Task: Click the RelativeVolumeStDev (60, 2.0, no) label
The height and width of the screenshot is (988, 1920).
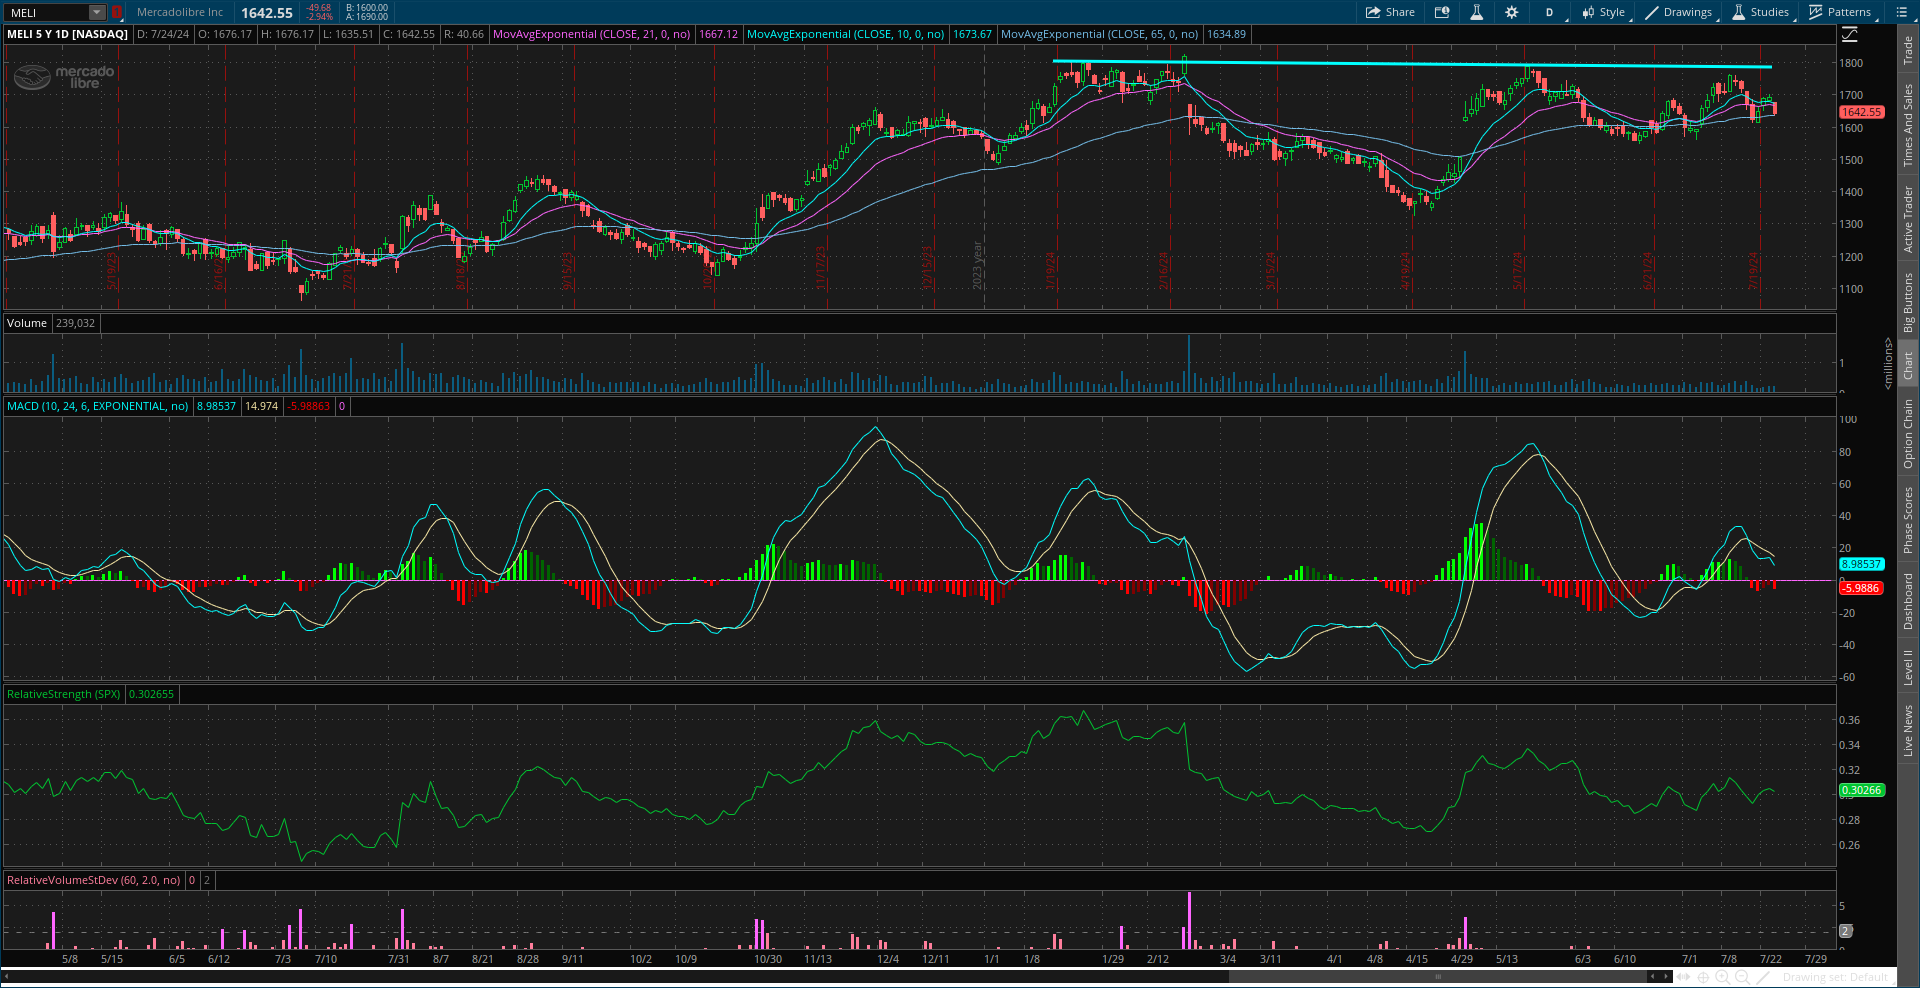Action: (94, 880)
